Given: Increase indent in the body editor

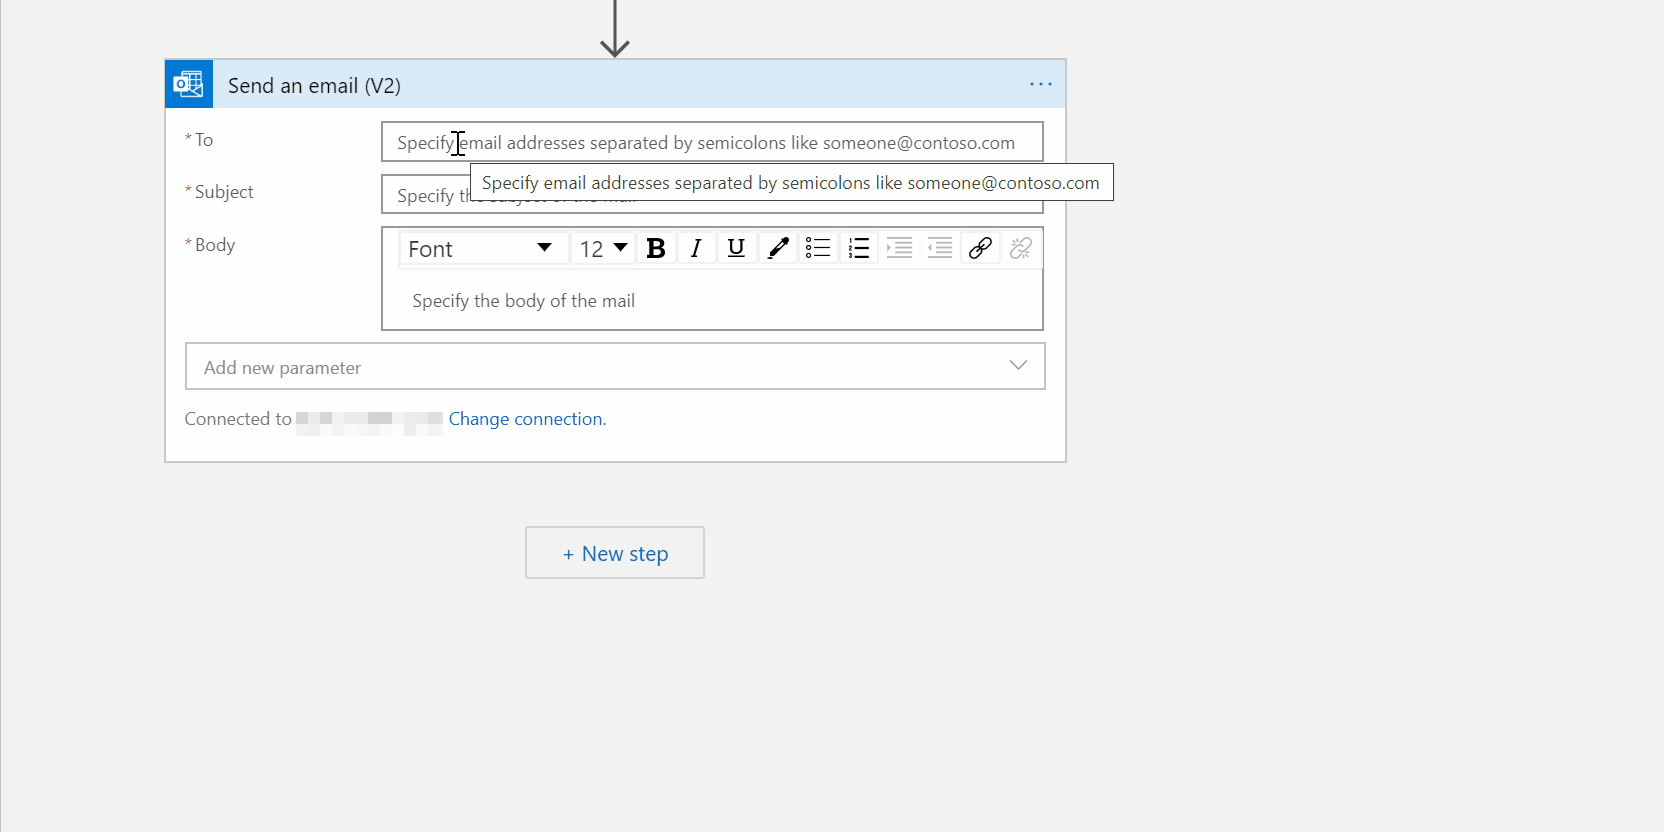Looking at the screenshot, I should [x=899, y=248].
